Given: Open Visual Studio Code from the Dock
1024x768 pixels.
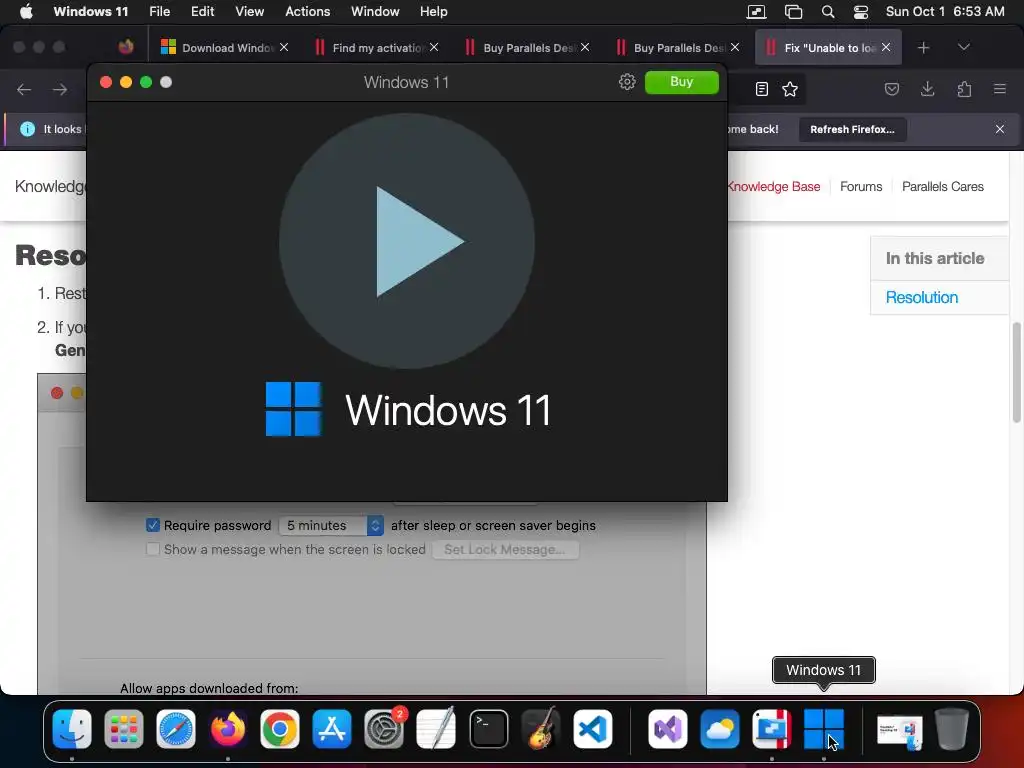Looking at the screenshot, I should [593, 729].
